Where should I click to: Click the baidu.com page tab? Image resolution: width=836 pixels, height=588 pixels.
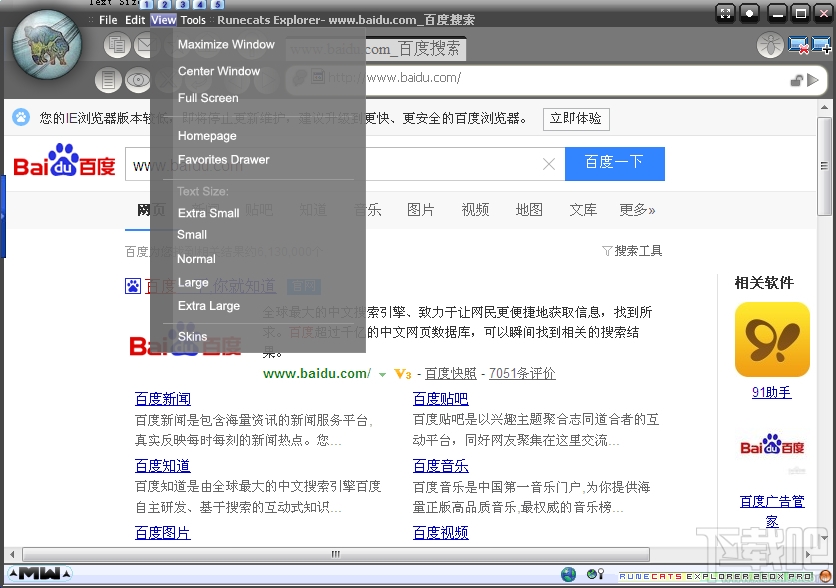click(376, 49)
